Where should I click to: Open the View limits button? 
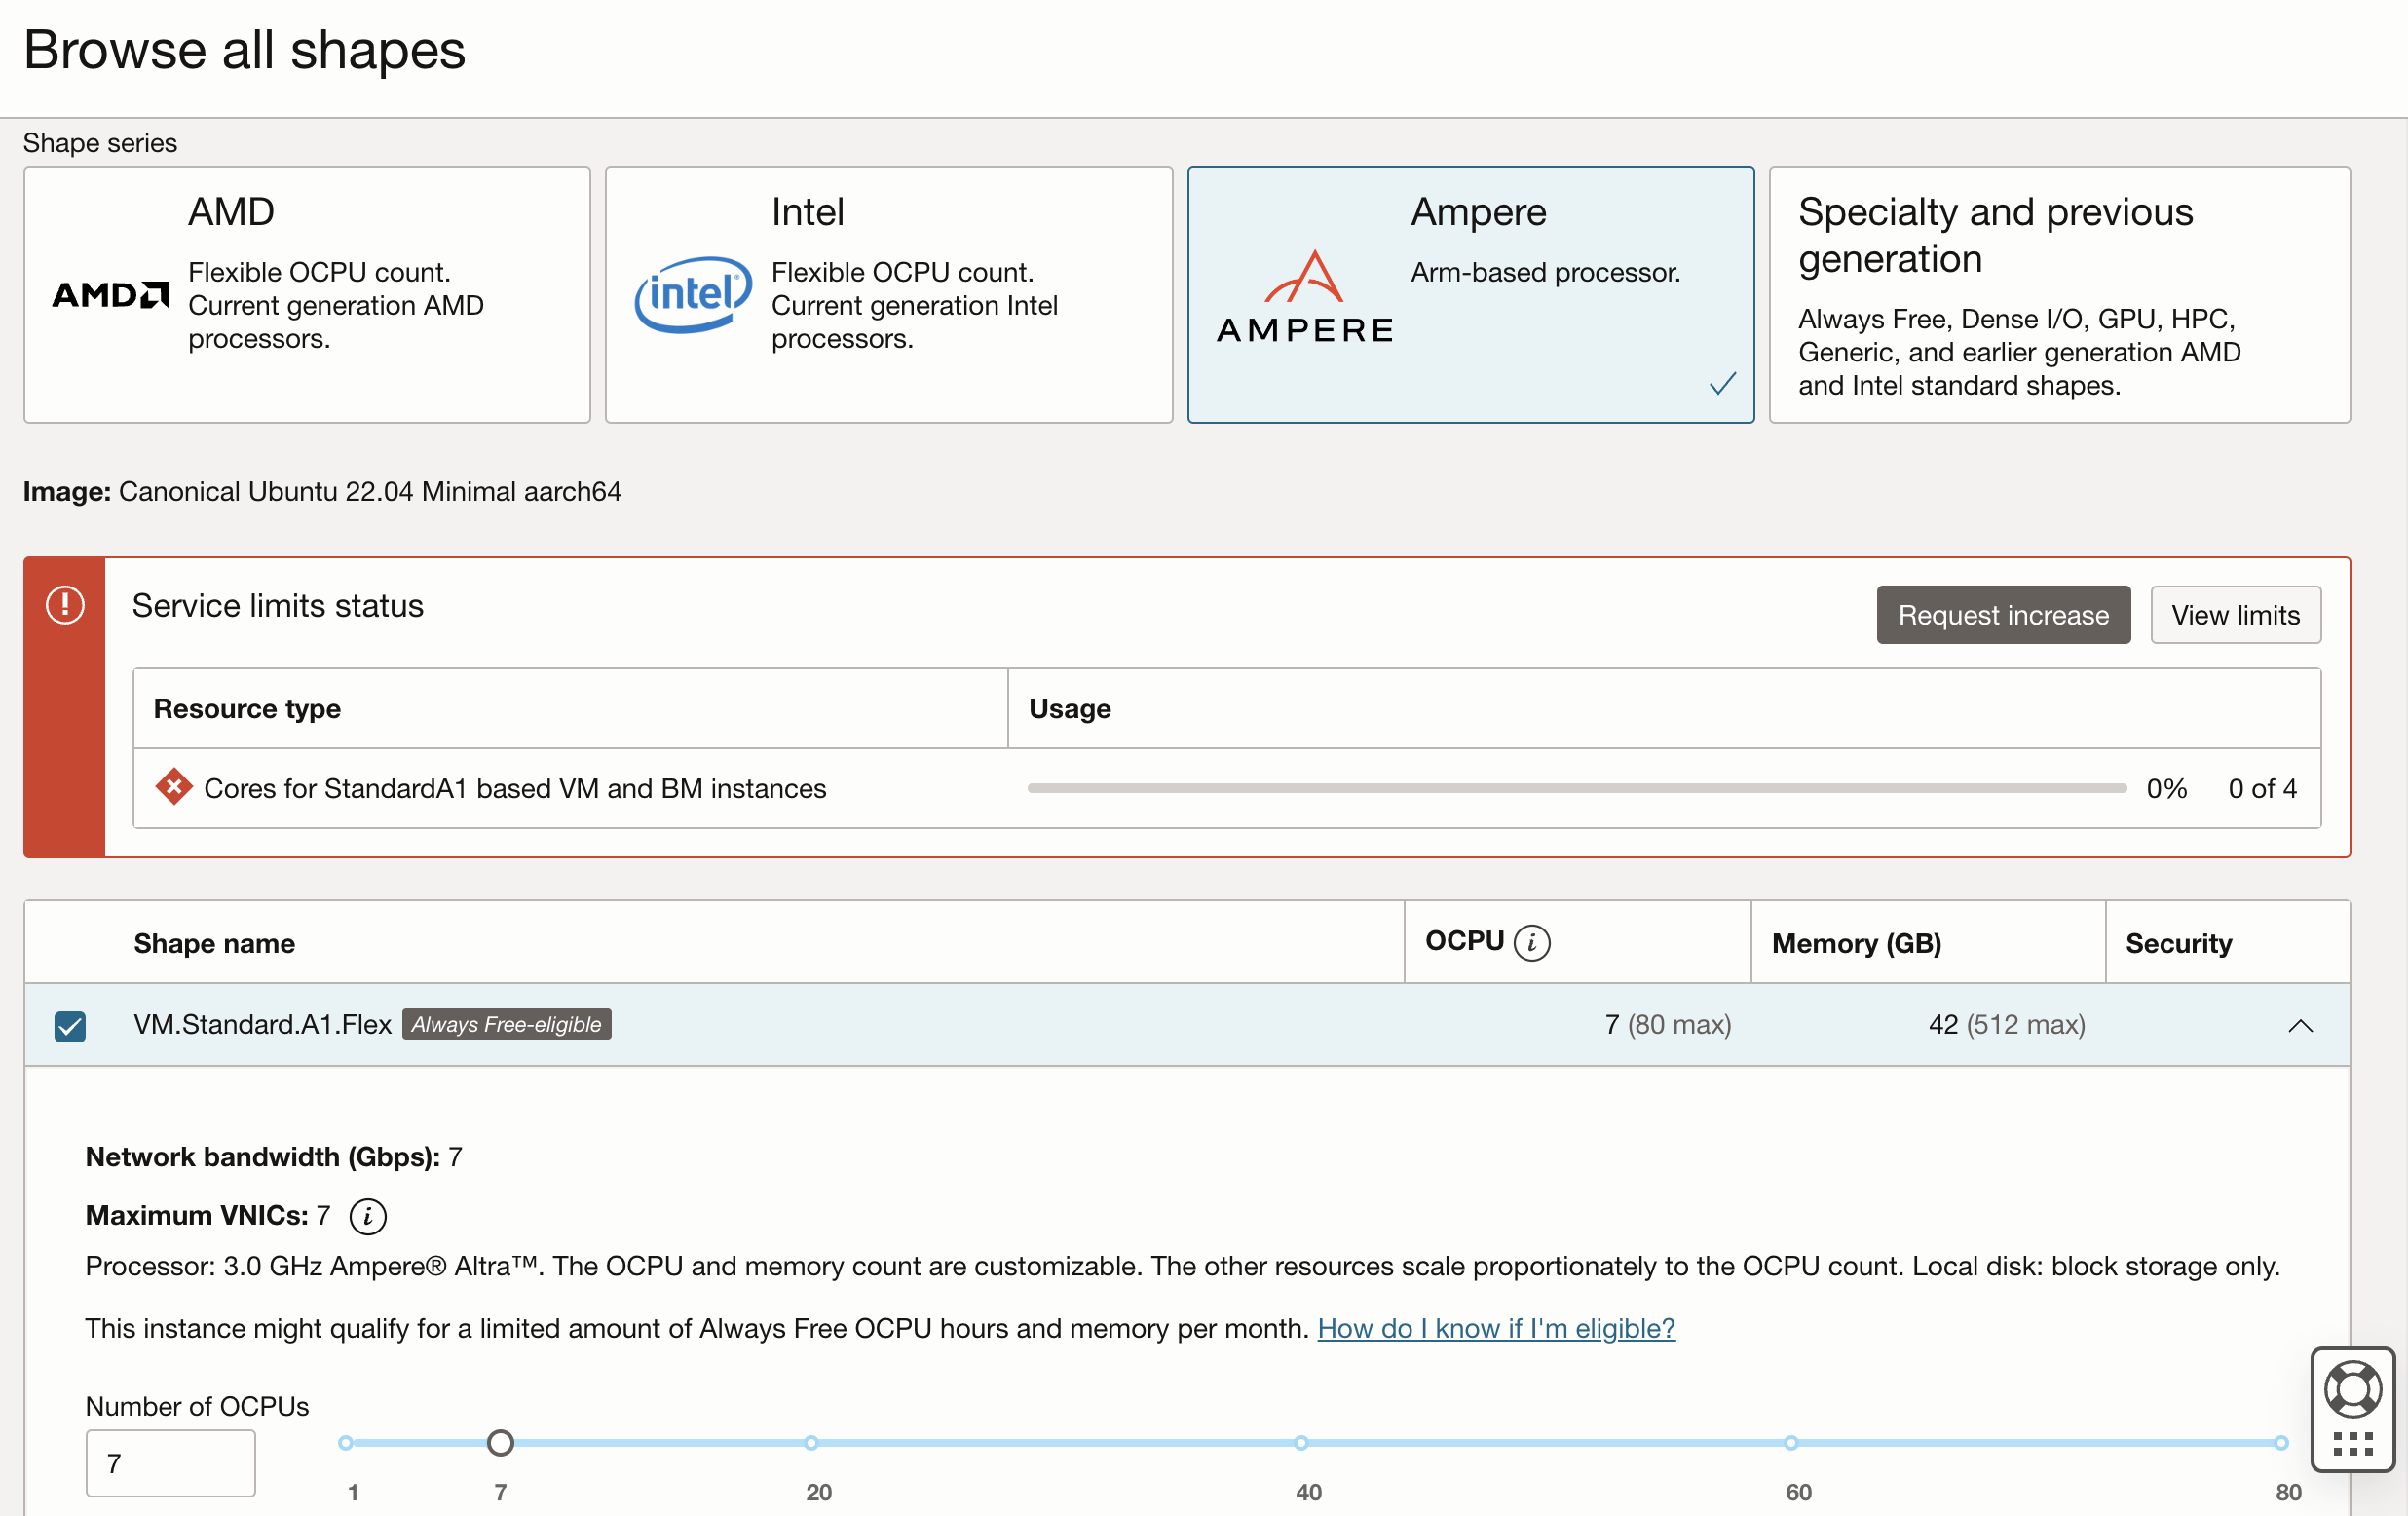pos(2235,615)
